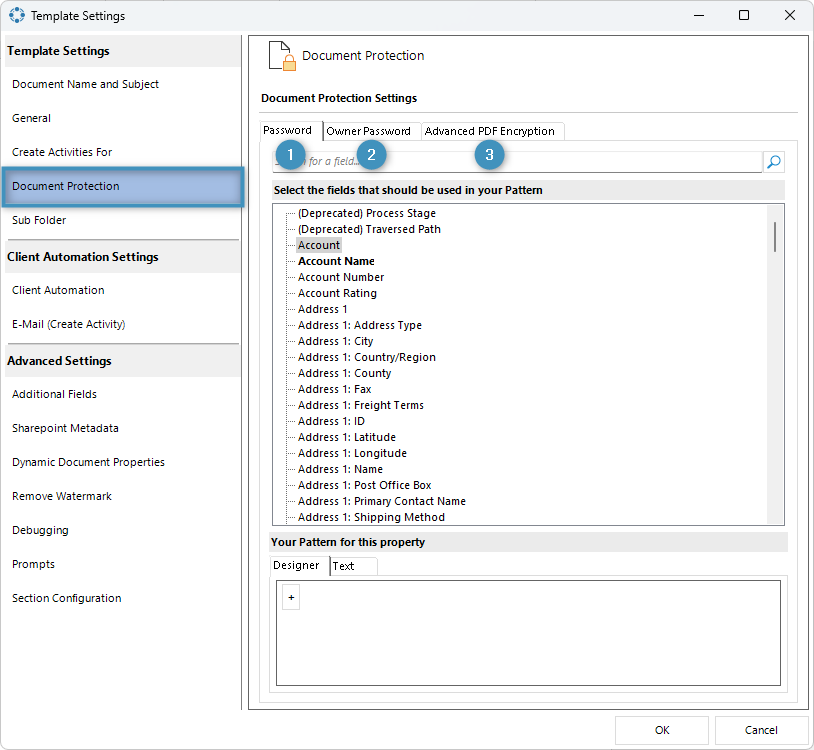Select Document Protection in sidebar
814x750 pixels.
click(123, 186)
